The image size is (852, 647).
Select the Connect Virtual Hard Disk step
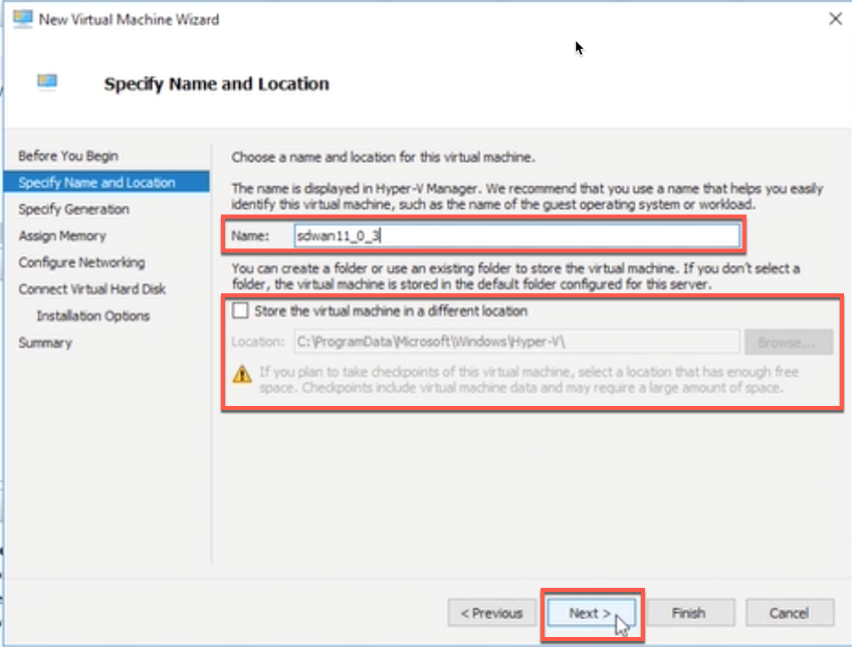(x=92, y=289)
